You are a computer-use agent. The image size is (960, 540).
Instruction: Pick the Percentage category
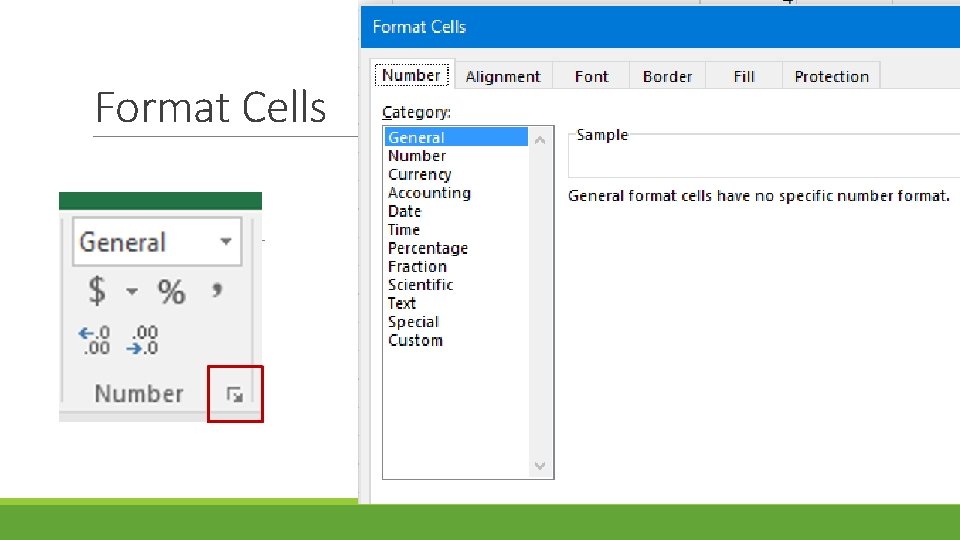click(456, 248)
